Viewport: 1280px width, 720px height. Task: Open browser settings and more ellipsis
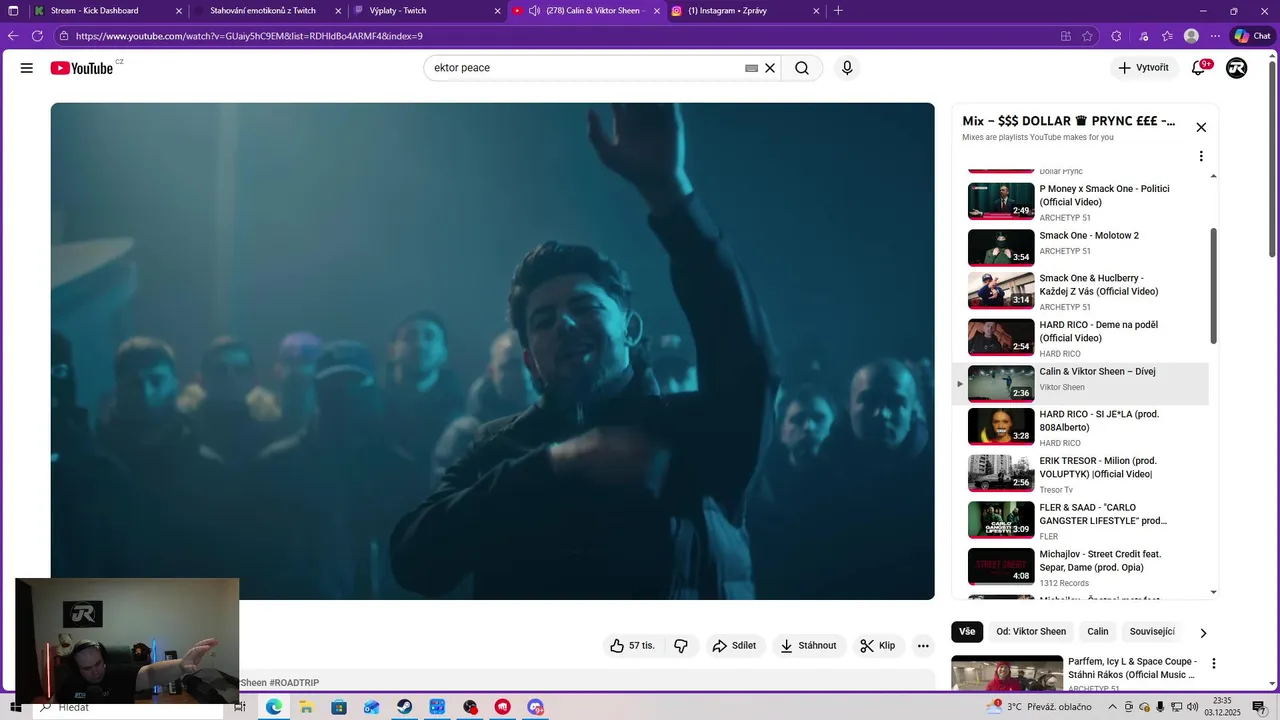click(x=1215, y=36)
